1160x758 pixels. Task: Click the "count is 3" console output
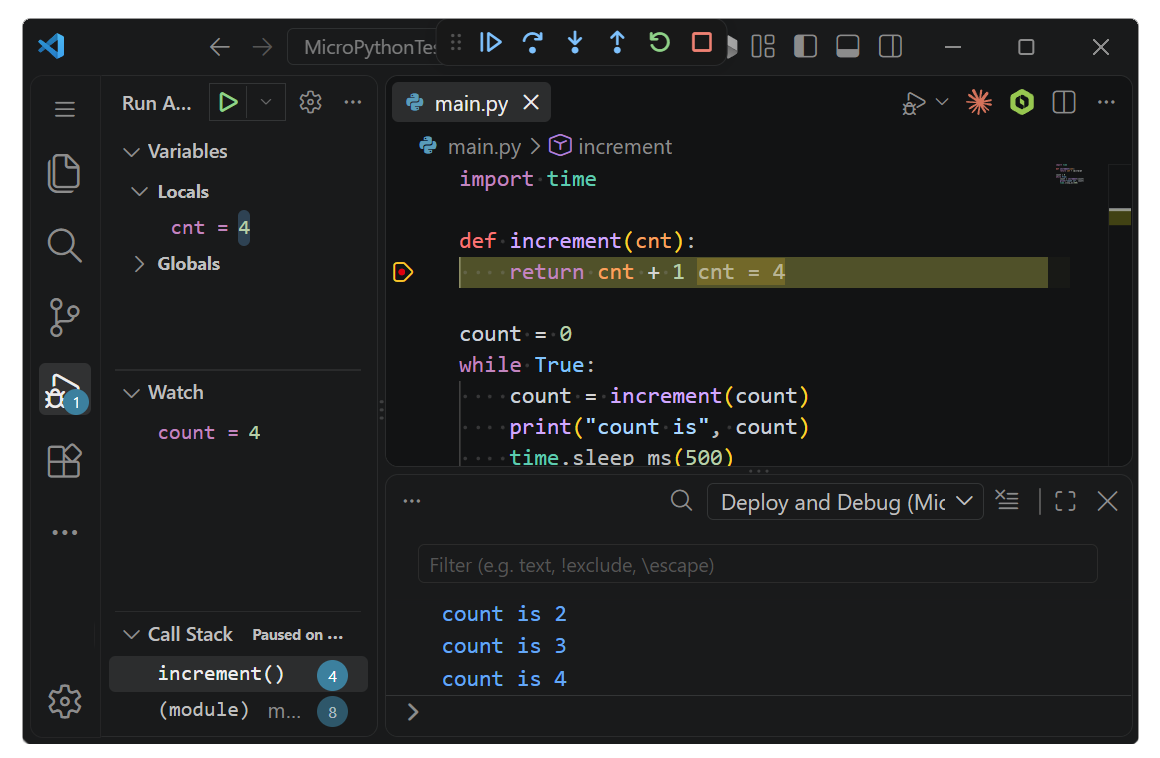pyautogui.click(x=504, y=646)
